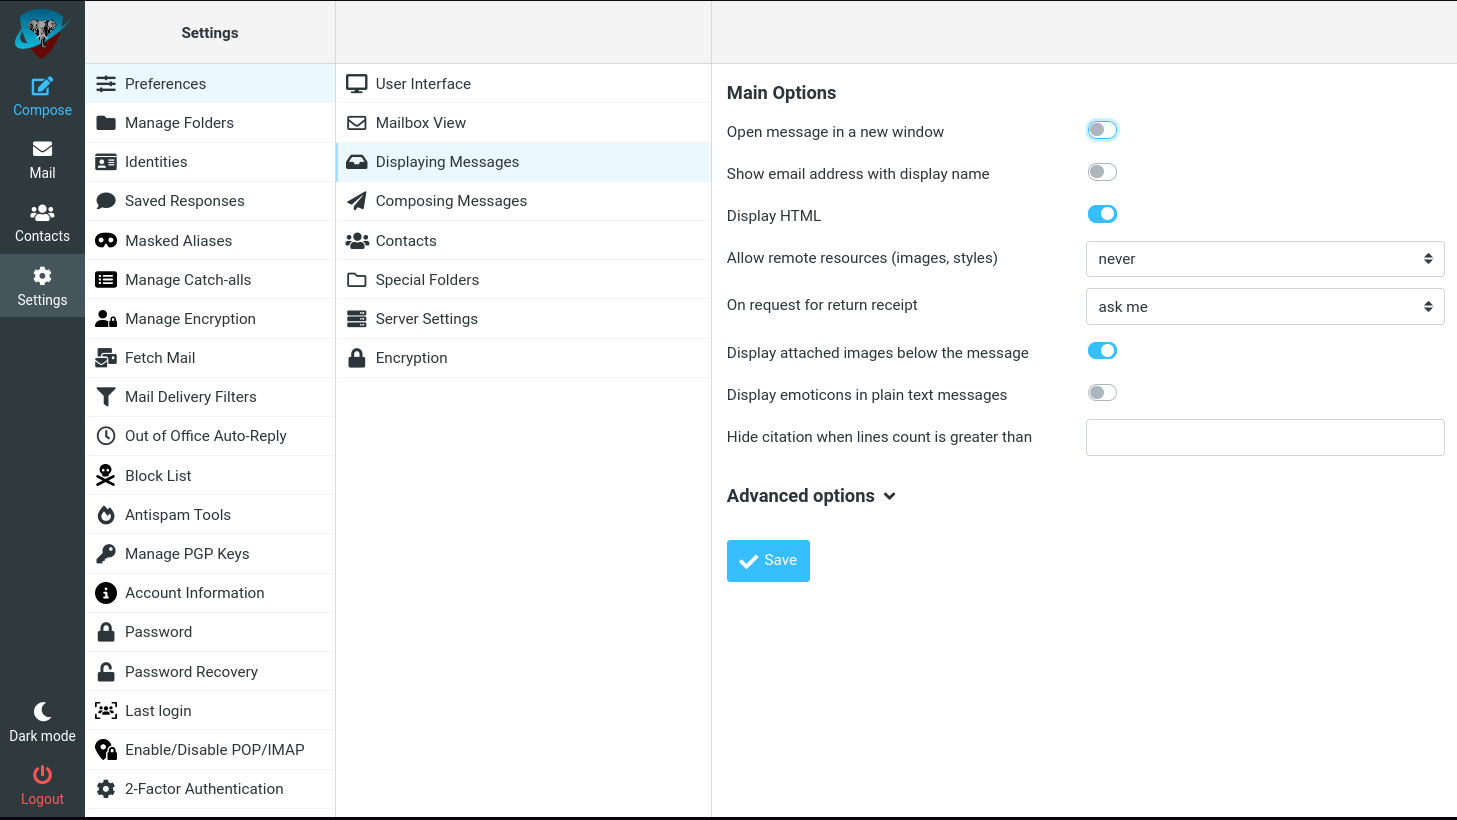Open the Encryption preferences section
Viewport: 1457px width, 820px height.
(x=523, y=358)
